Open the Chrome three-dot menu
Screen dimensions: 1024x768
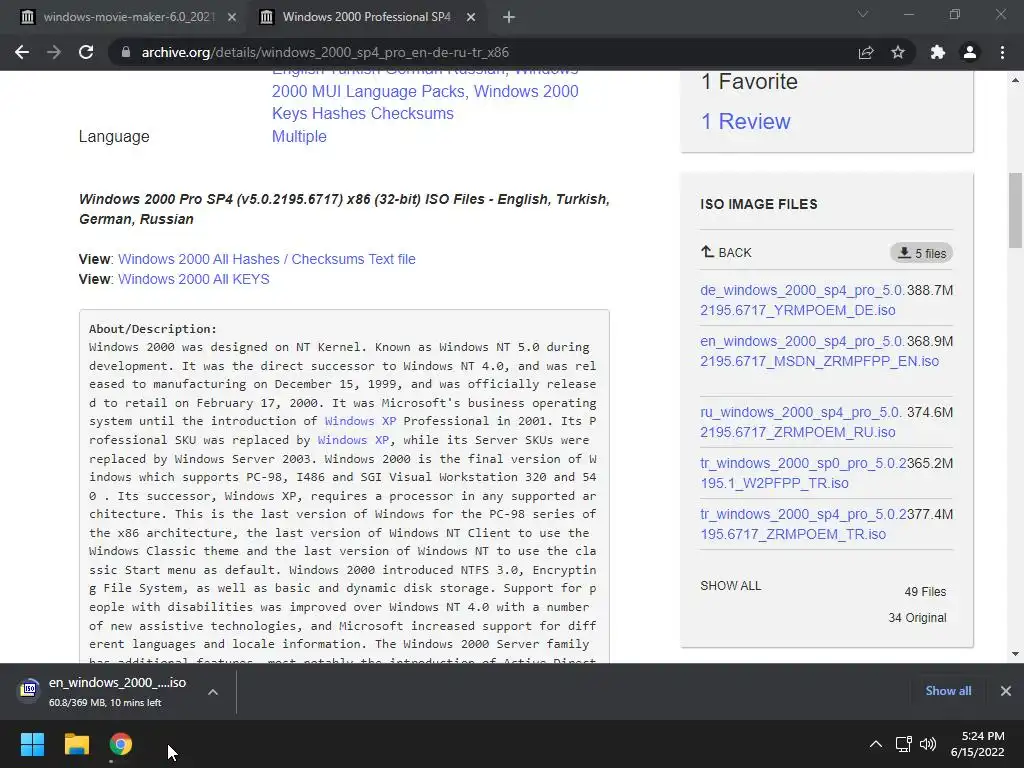coord(1002,52)
